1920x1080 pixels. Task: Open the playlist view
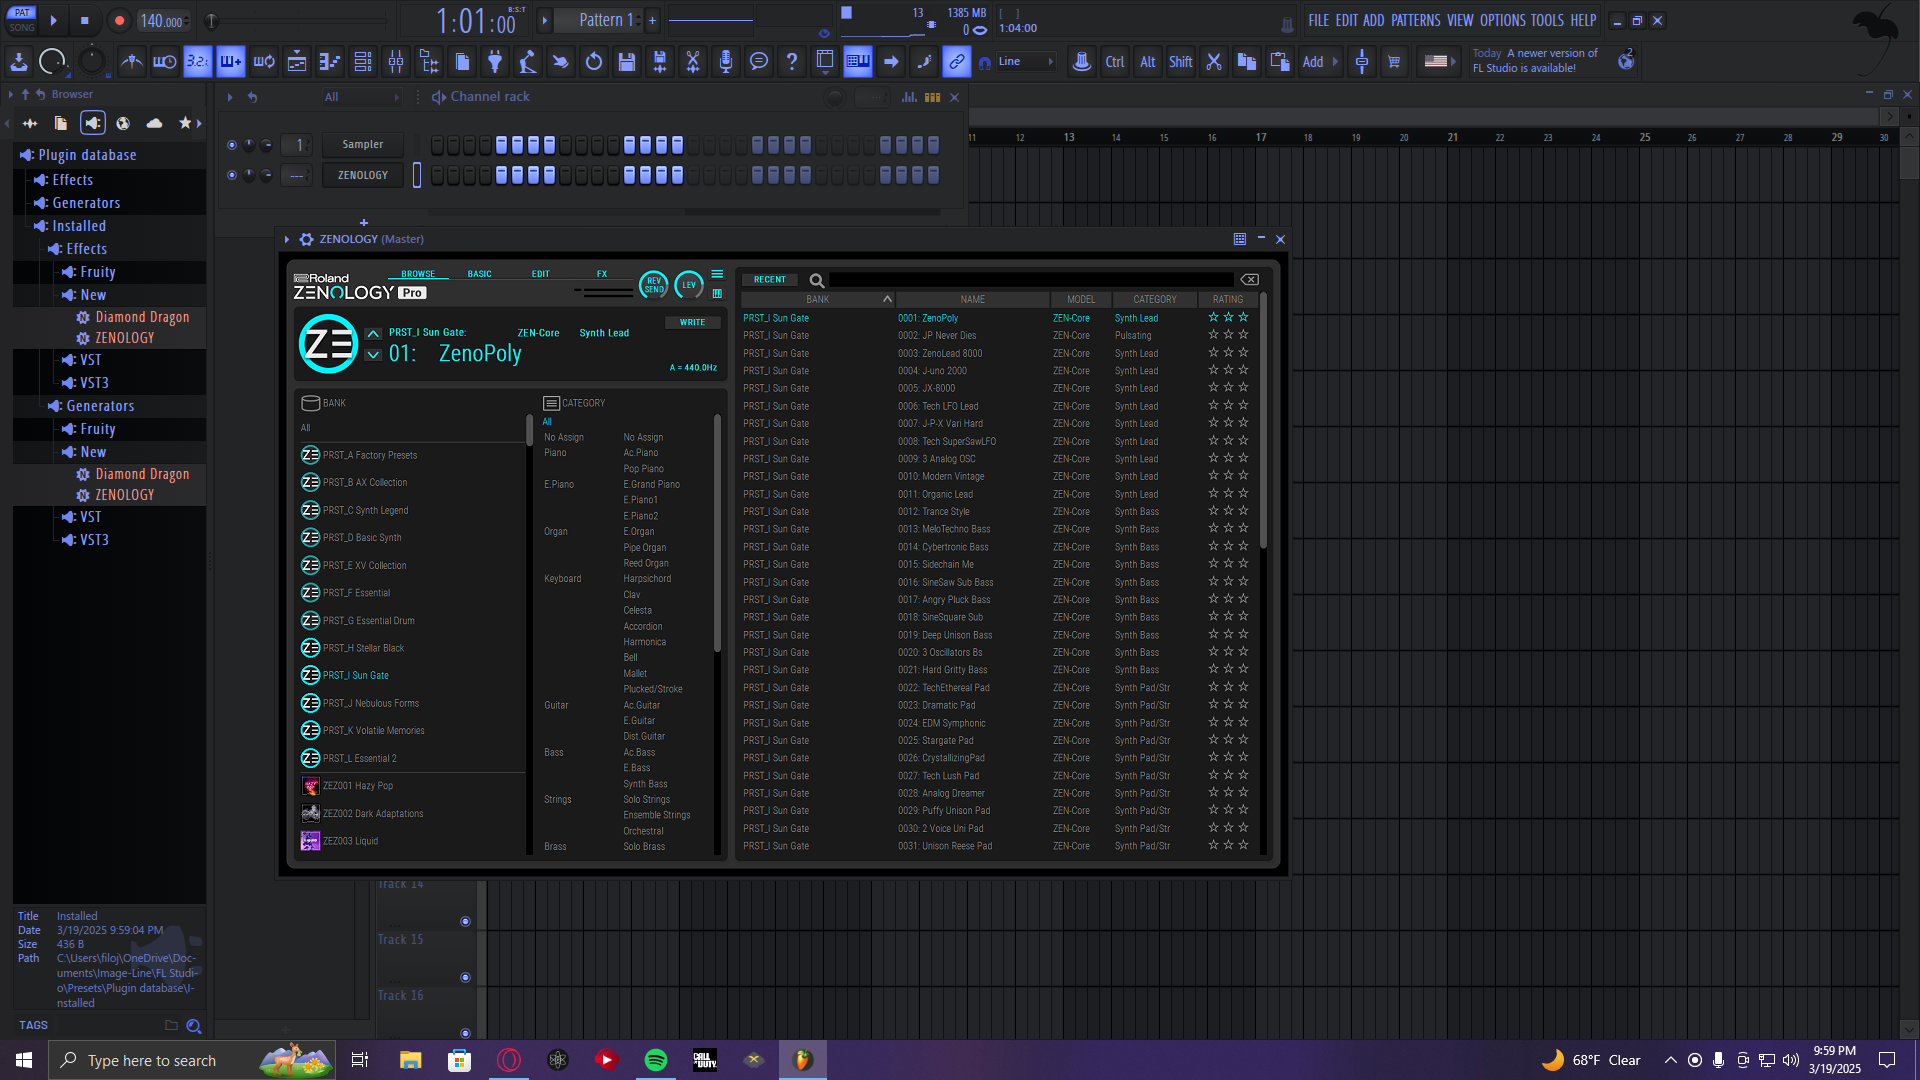297,62
